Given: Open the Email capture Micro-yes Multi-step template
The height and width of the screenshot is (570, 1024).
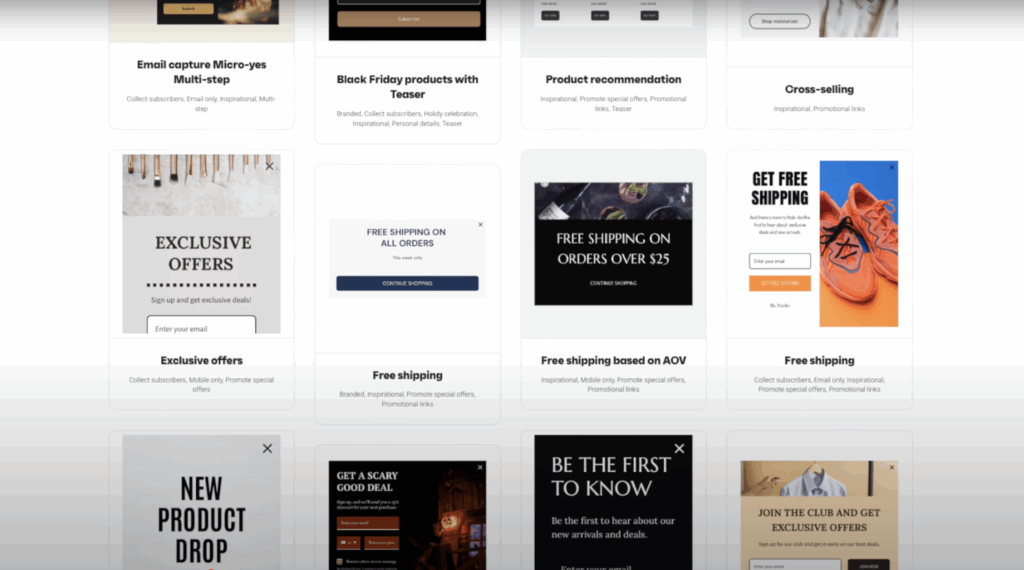Looking at the screenshot, I should [201, 72].
